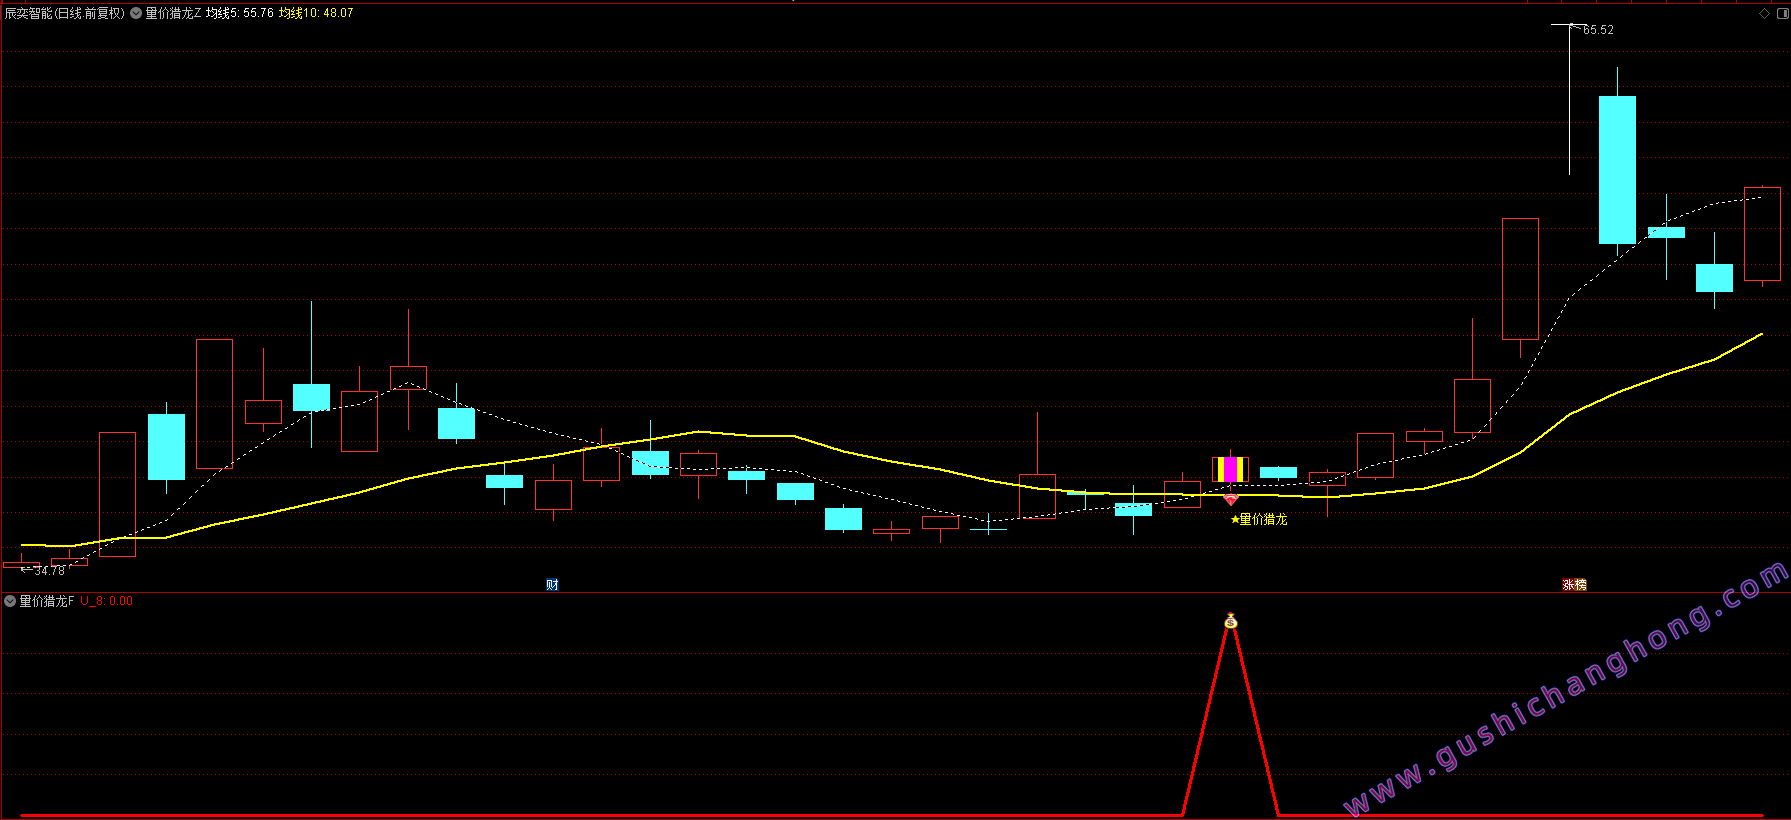Click the yellow 均线10: 48.07 value
Viewport: 1791px width, 820px height.
316,14
